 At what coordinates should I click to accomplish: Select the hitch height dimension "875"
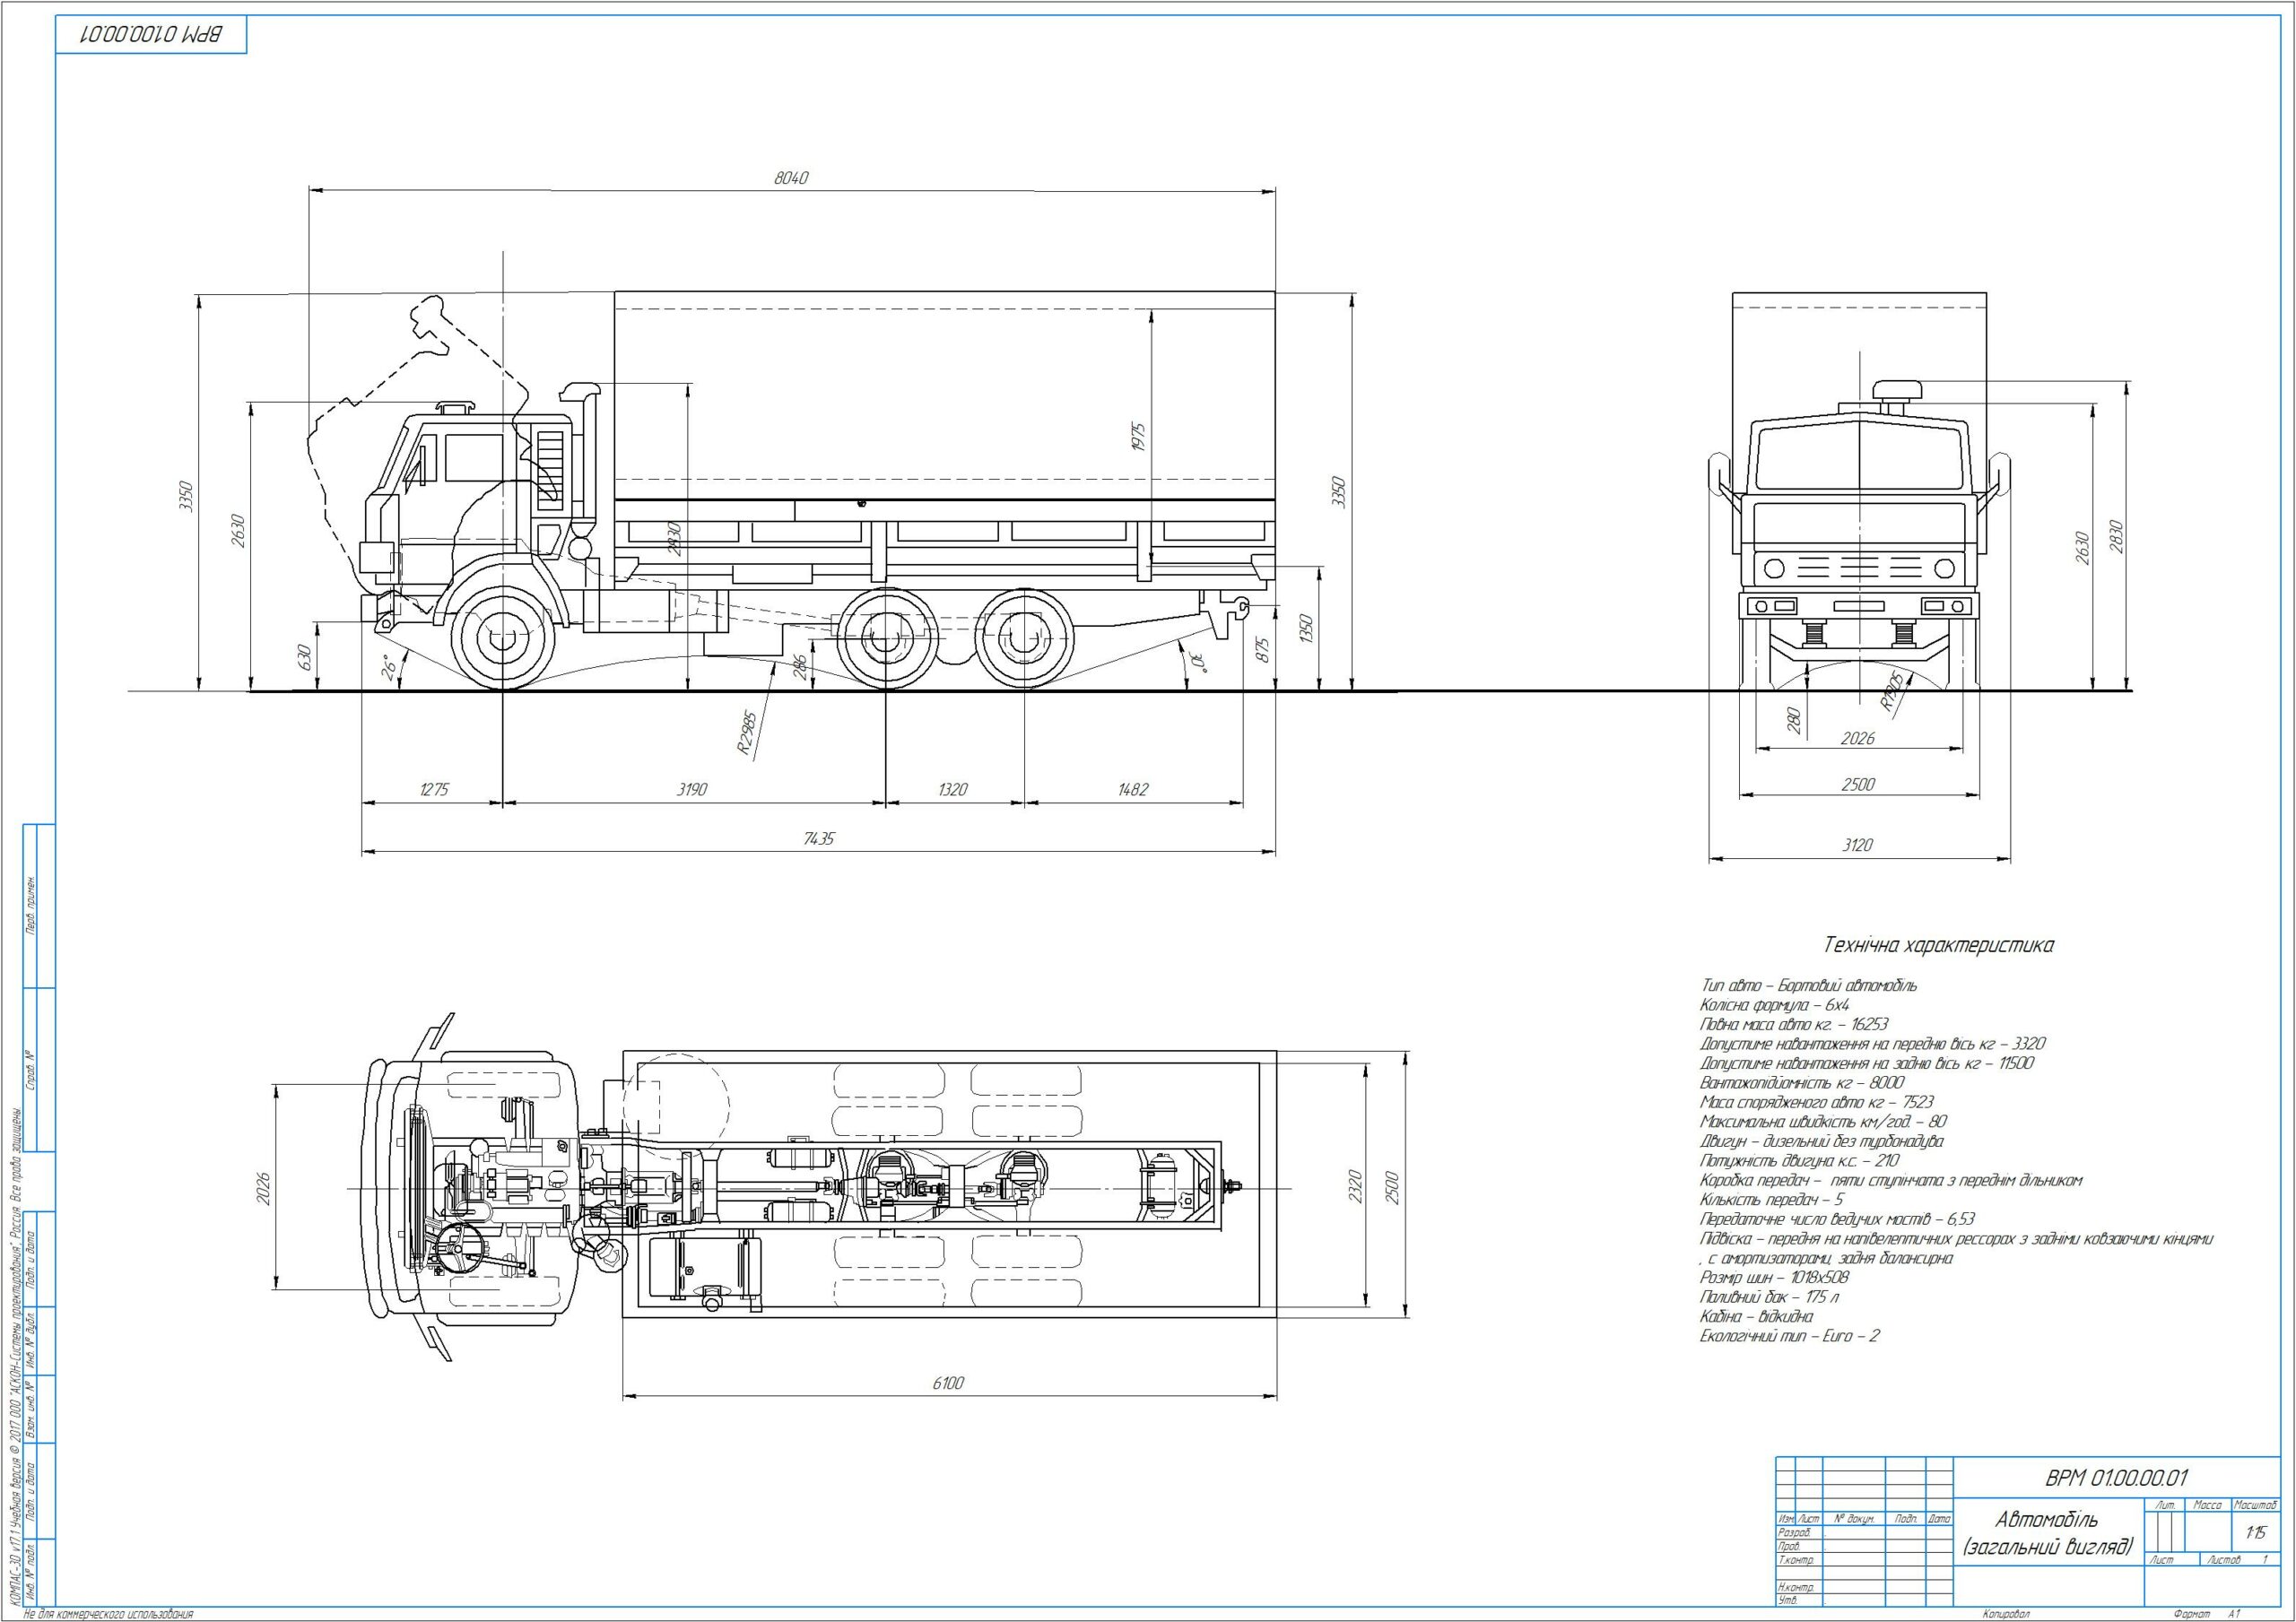[x=1262, y=650]
